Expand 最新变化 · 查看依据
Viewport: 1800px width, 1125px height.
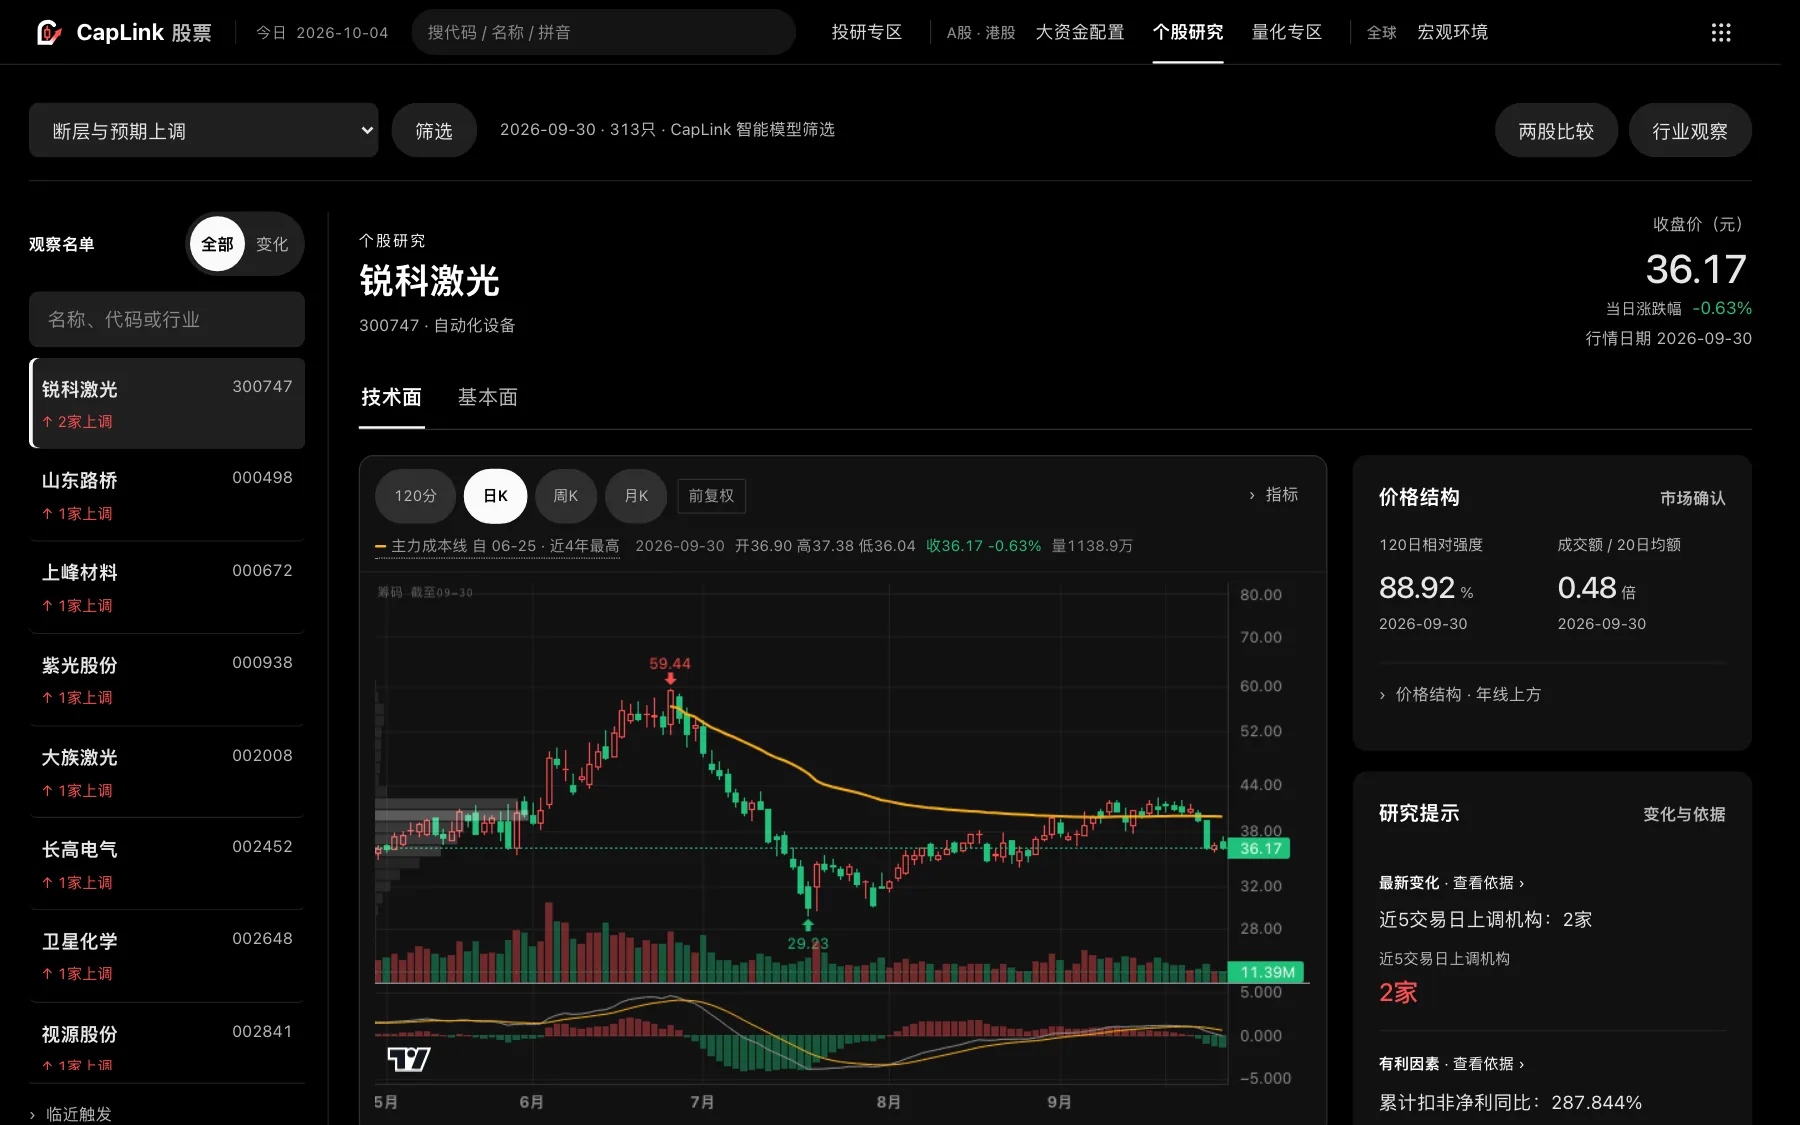pyautogui.click(x=1452, y=883)
